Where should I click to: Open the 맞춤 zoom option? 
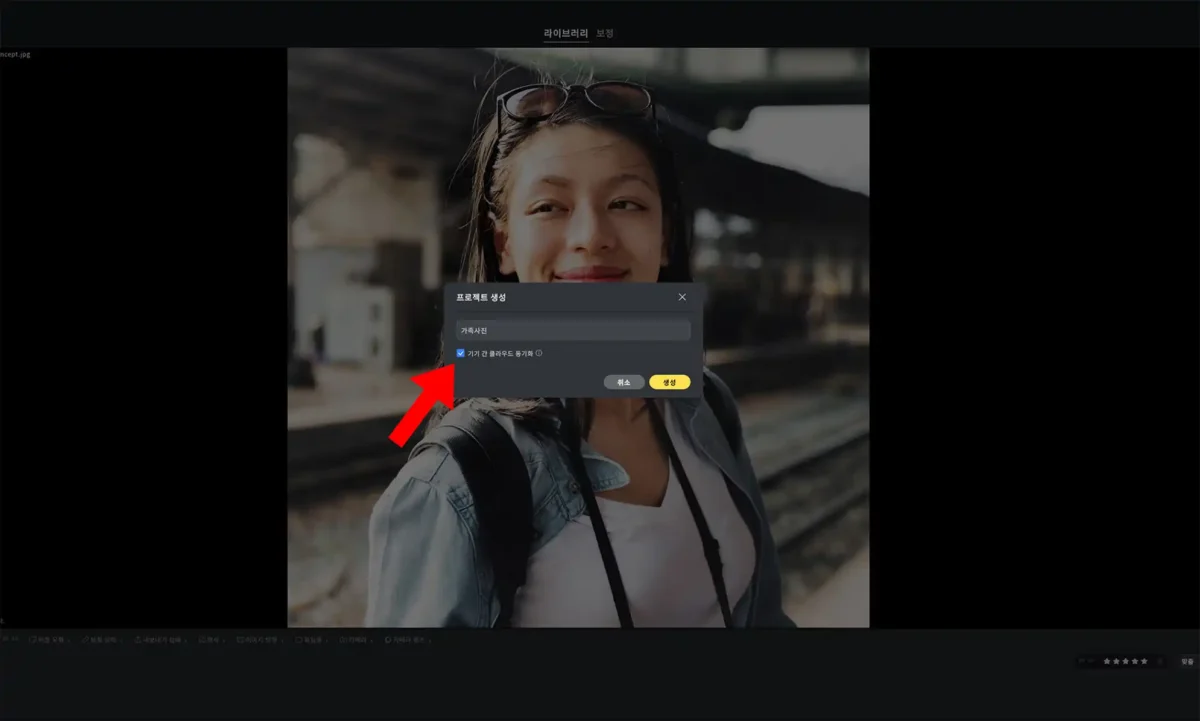click(1187, 661)
